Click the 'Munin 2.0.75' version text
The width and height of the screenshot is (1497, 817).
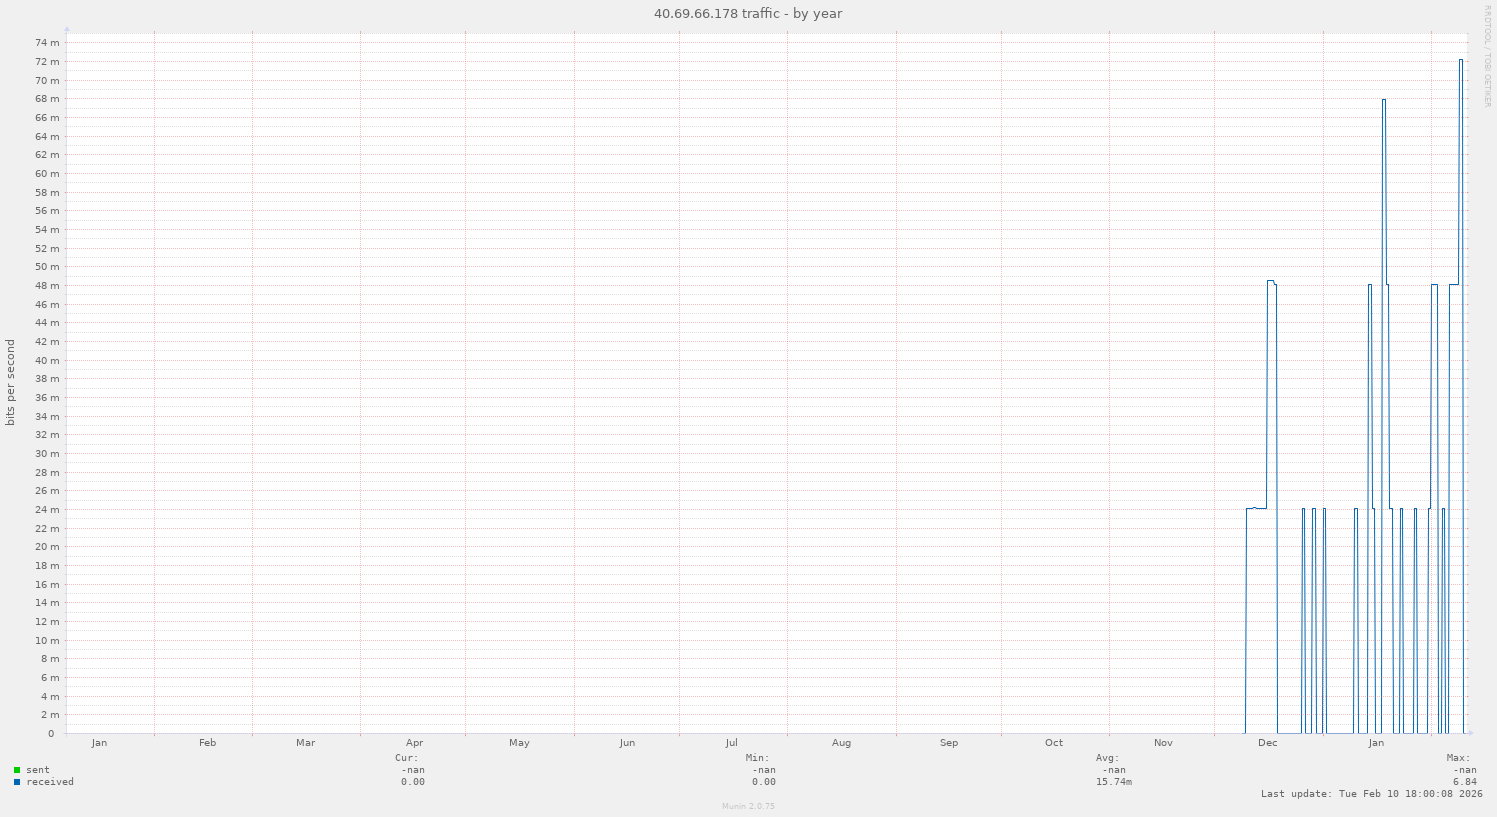click(748, 806)
